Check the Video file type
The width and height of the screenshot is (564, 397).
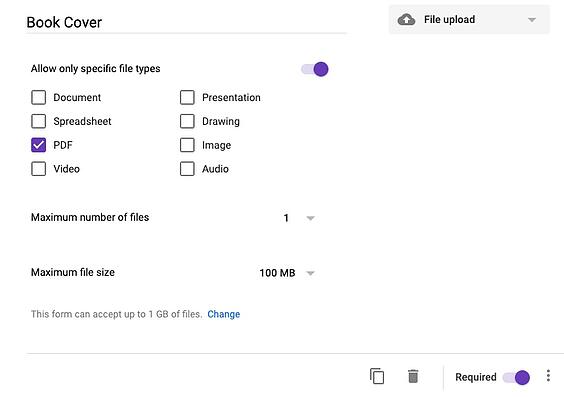coord(38,169)
